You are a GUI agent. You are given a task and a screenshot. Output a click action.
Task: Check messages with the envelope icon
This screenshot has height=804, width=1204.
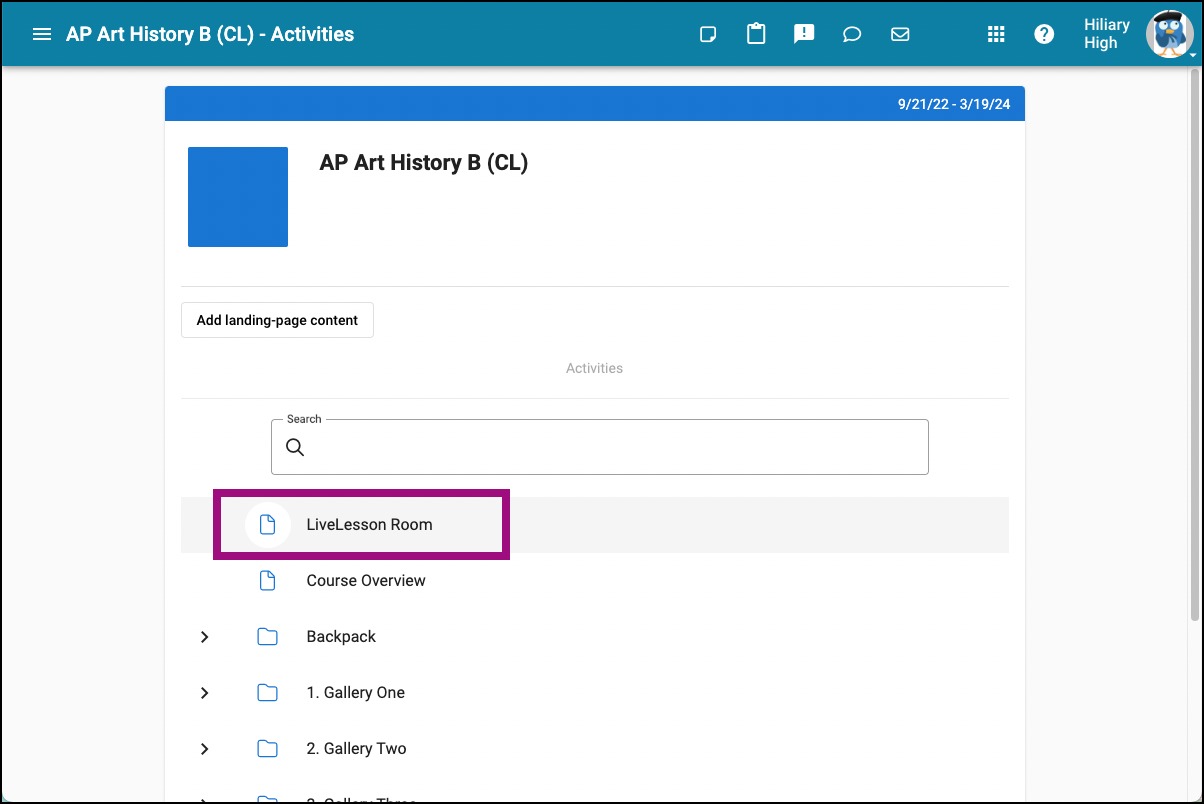point(900,33)
